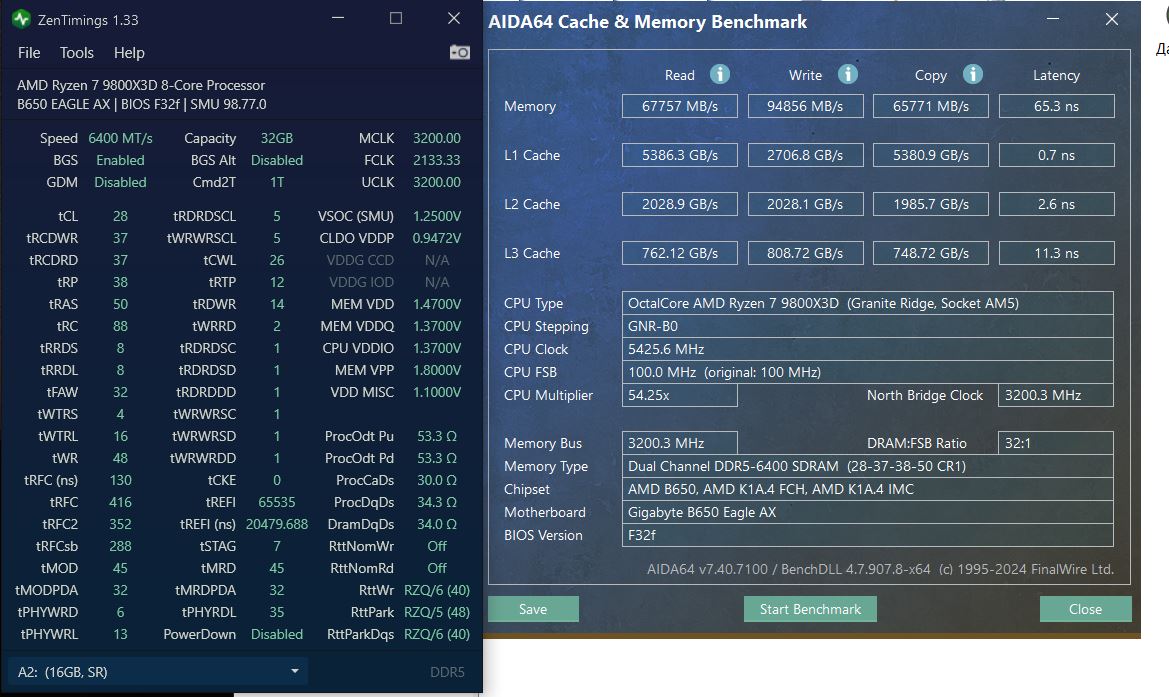Image resolution: width=1169 pixels, height=697 pixels.
Task: Click the Close button in AIDA64
Action: (x=1086, y=609)
